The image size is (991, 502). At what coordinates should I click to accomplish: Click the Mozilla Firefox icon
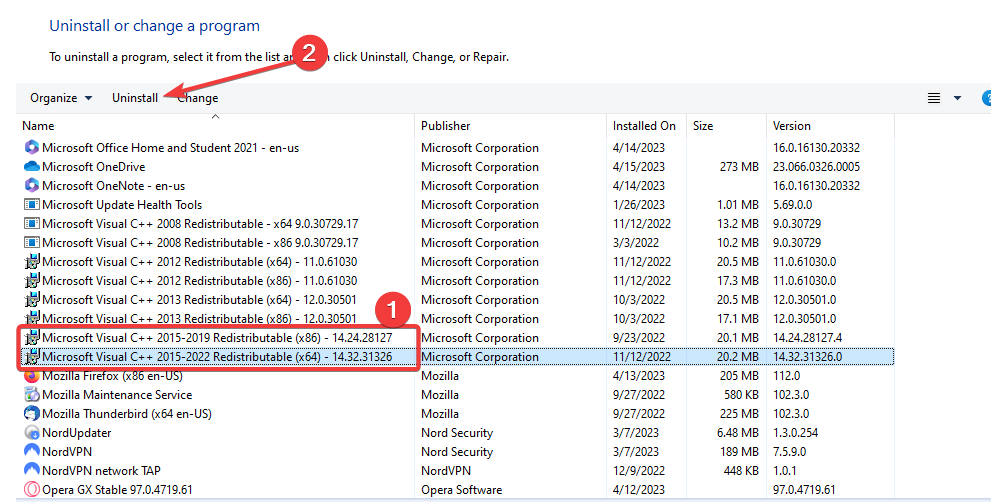(x=32, y=376)
